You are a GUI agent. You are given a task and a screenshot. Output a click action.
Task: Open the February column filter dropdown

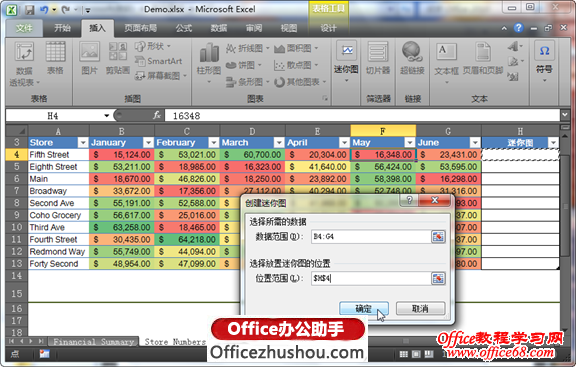214,143
